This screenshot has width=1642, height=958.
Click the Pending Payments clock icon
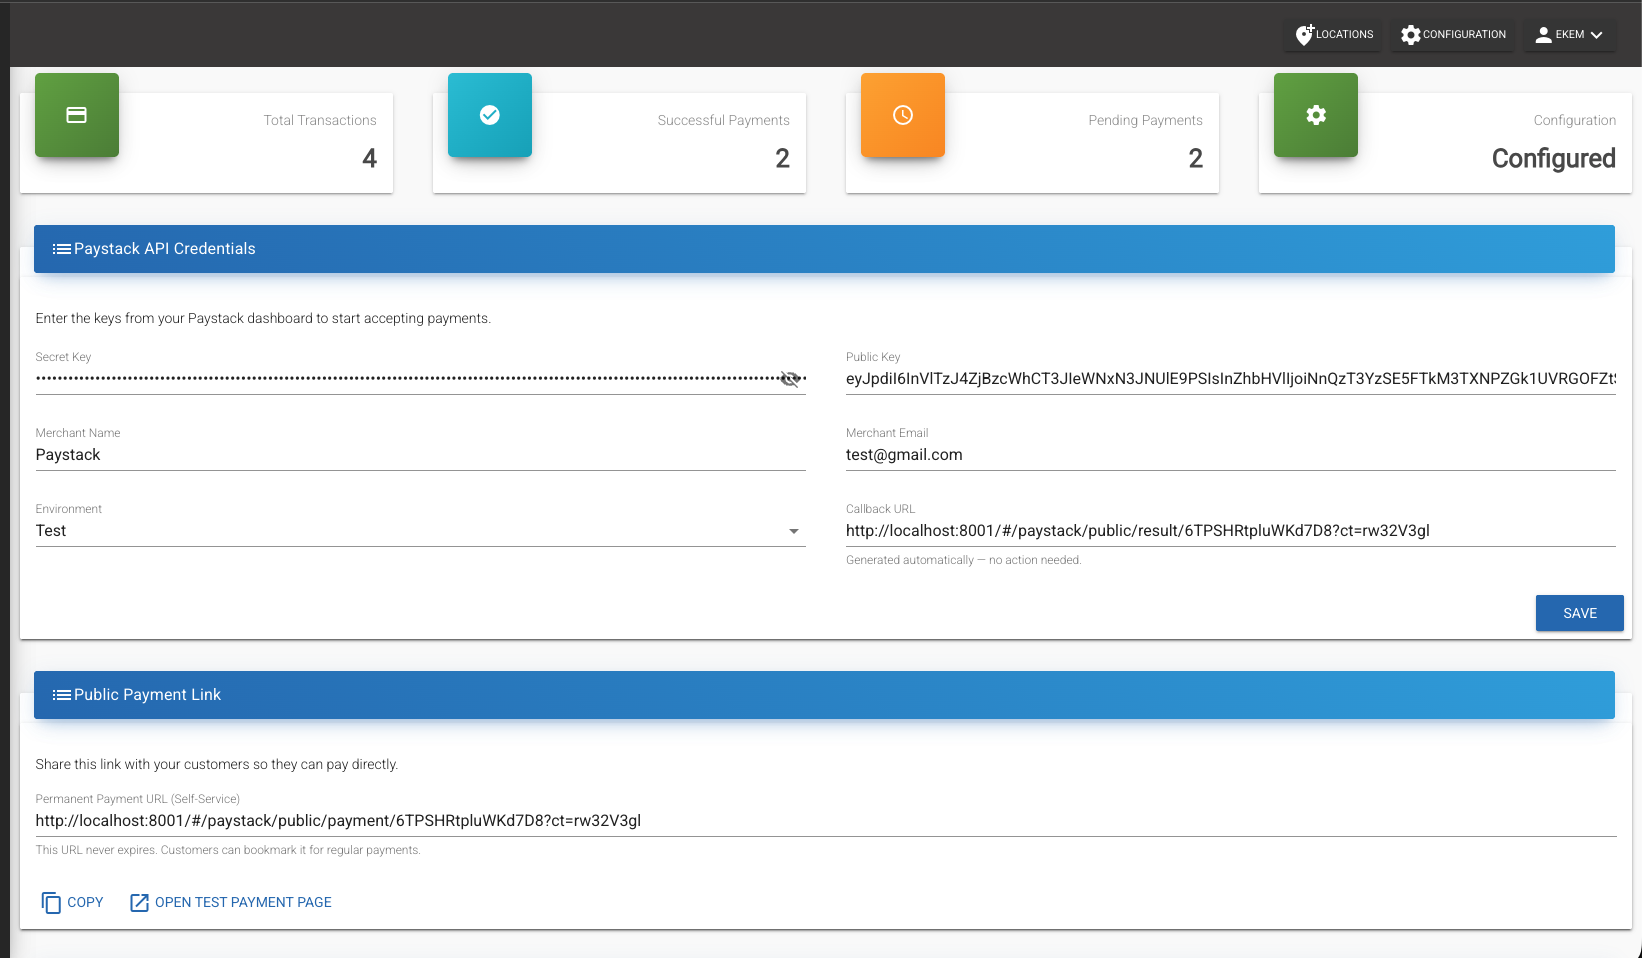(x=903, y=115)
